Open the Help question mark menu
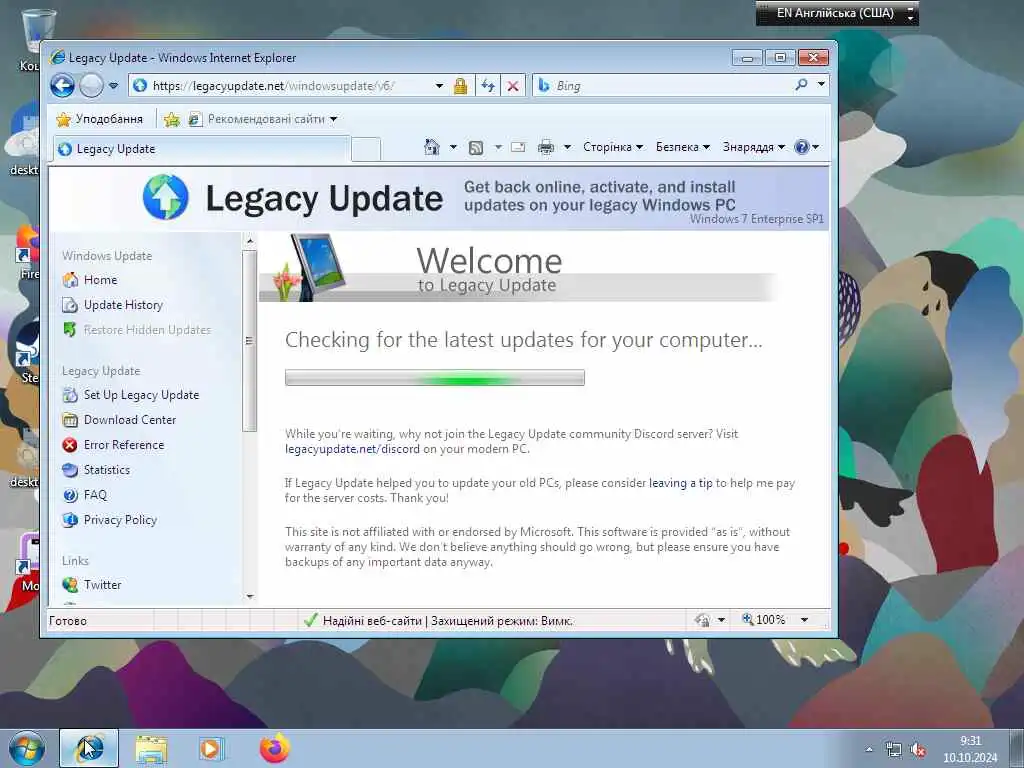Screen dimensions: 1024x768 (807, 147)
